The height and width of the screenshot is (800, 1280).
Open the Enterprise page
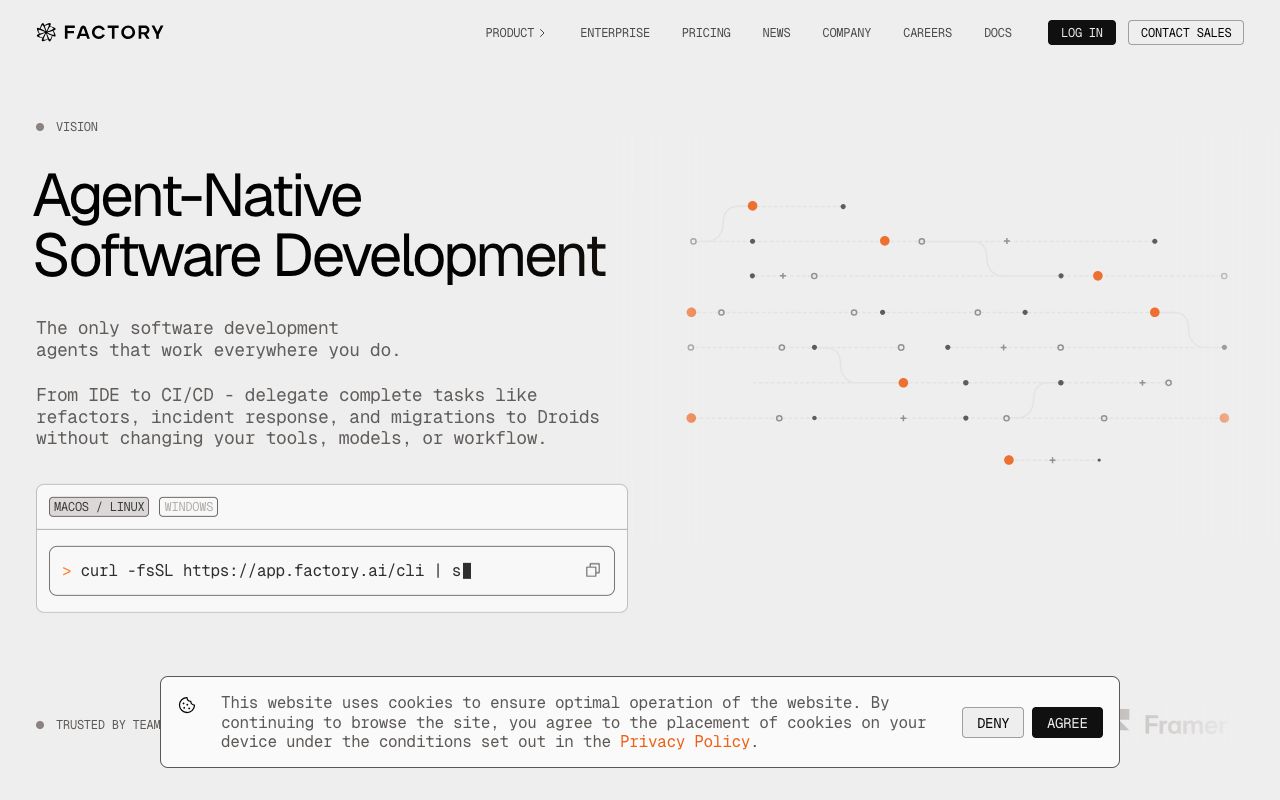(614, 33)
